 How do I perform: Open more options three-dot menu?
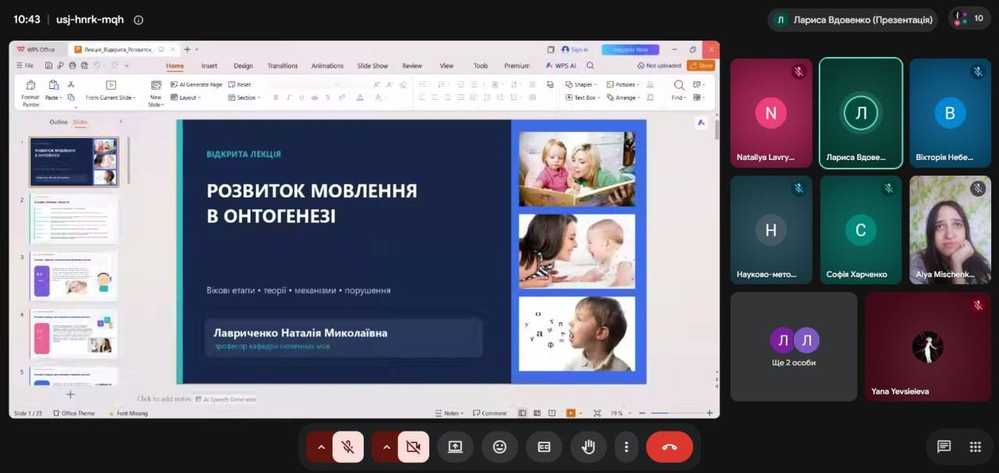pos(627,447)
